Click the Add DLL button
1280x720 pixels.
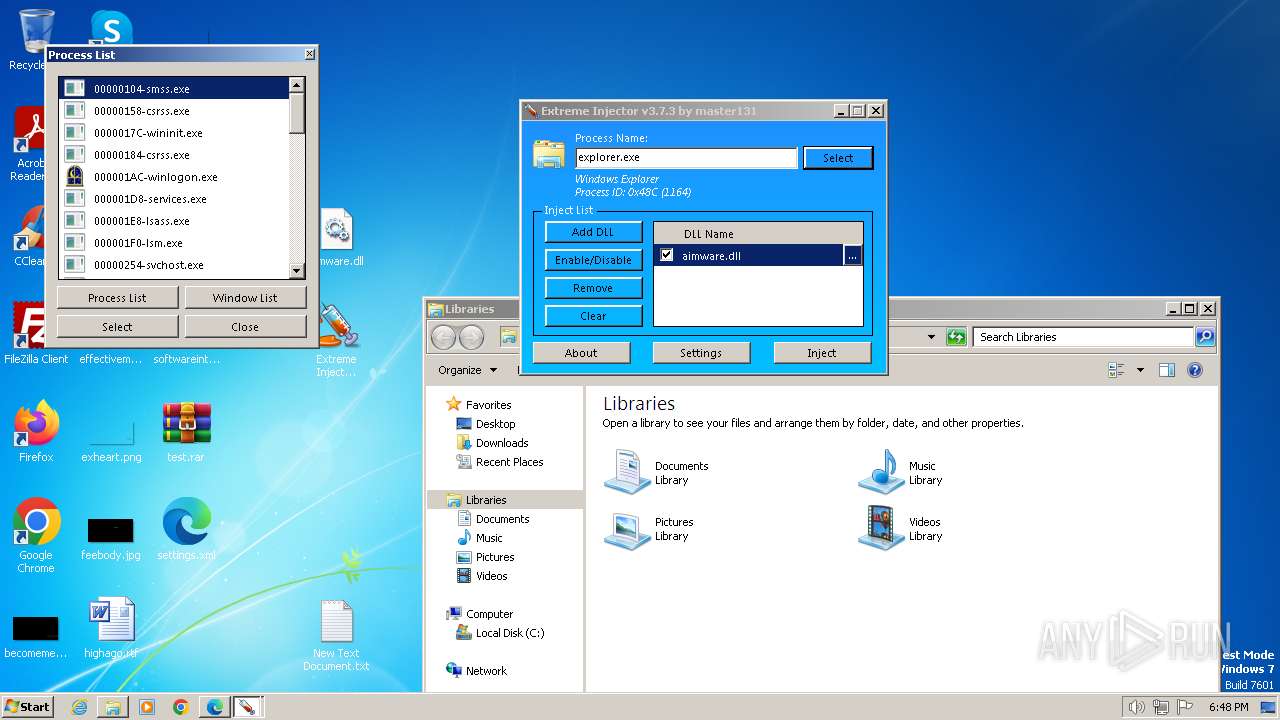point(593,232)
